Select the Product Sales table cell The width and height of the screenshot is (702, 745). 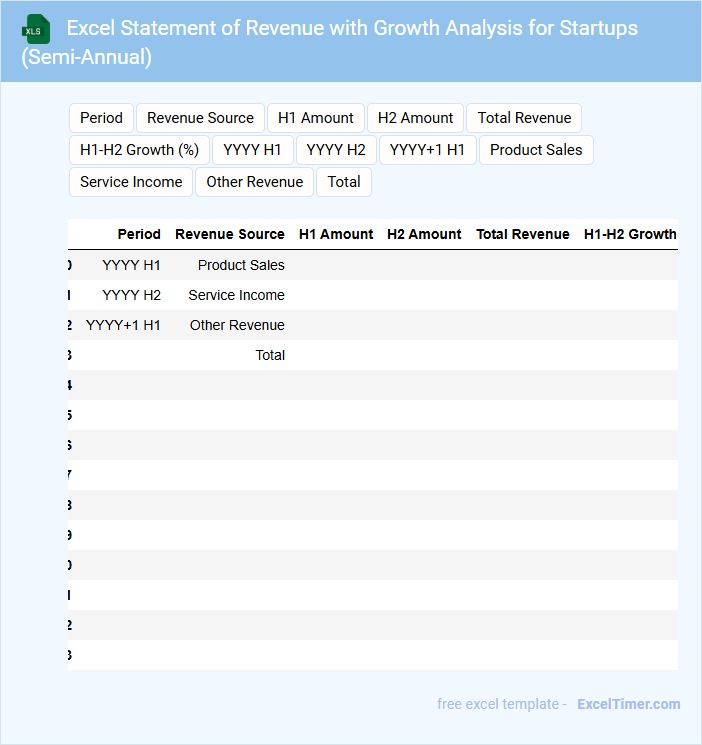click(241, 265)
